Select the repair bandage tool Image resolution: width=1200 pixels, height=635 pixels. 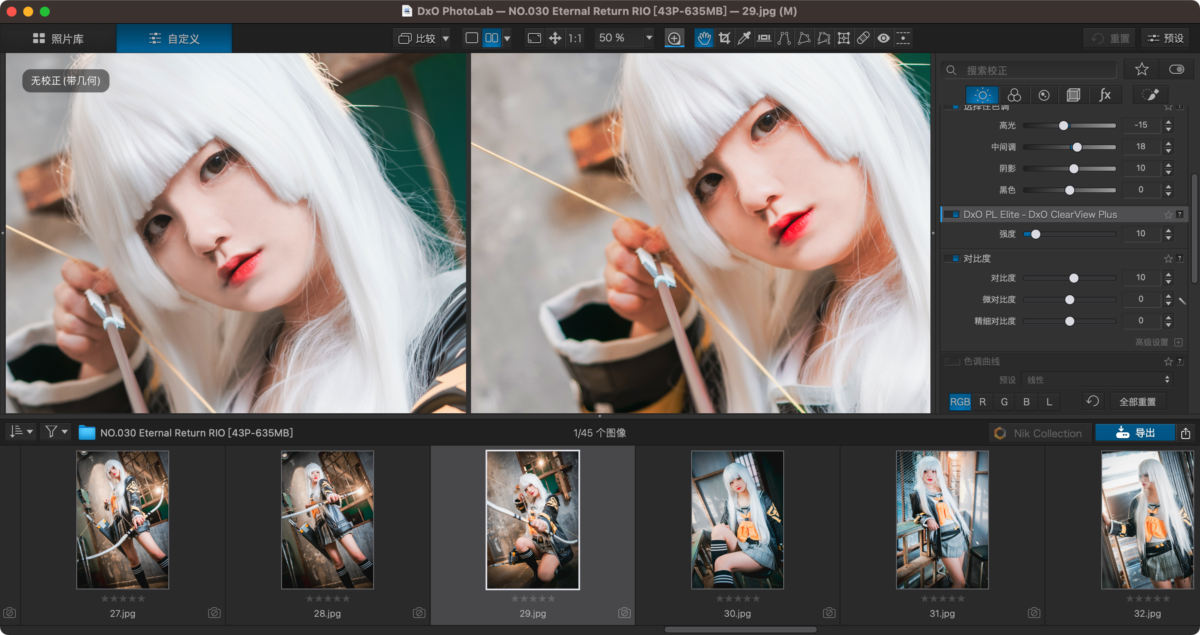[864, 38]
